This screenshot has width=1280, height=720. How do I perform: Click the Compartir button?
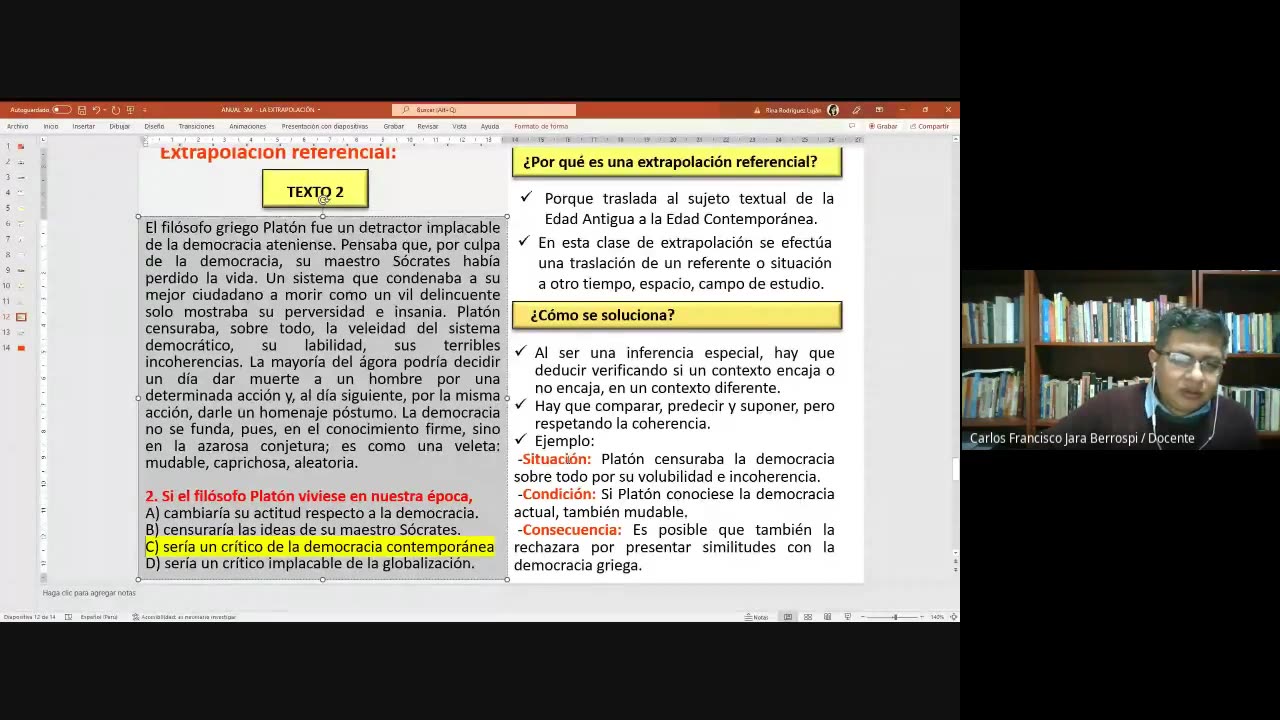point(930,126)
